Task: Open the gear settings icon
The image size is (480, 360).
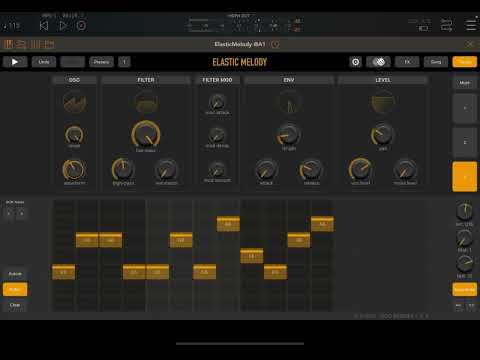Action: [356, 62]
